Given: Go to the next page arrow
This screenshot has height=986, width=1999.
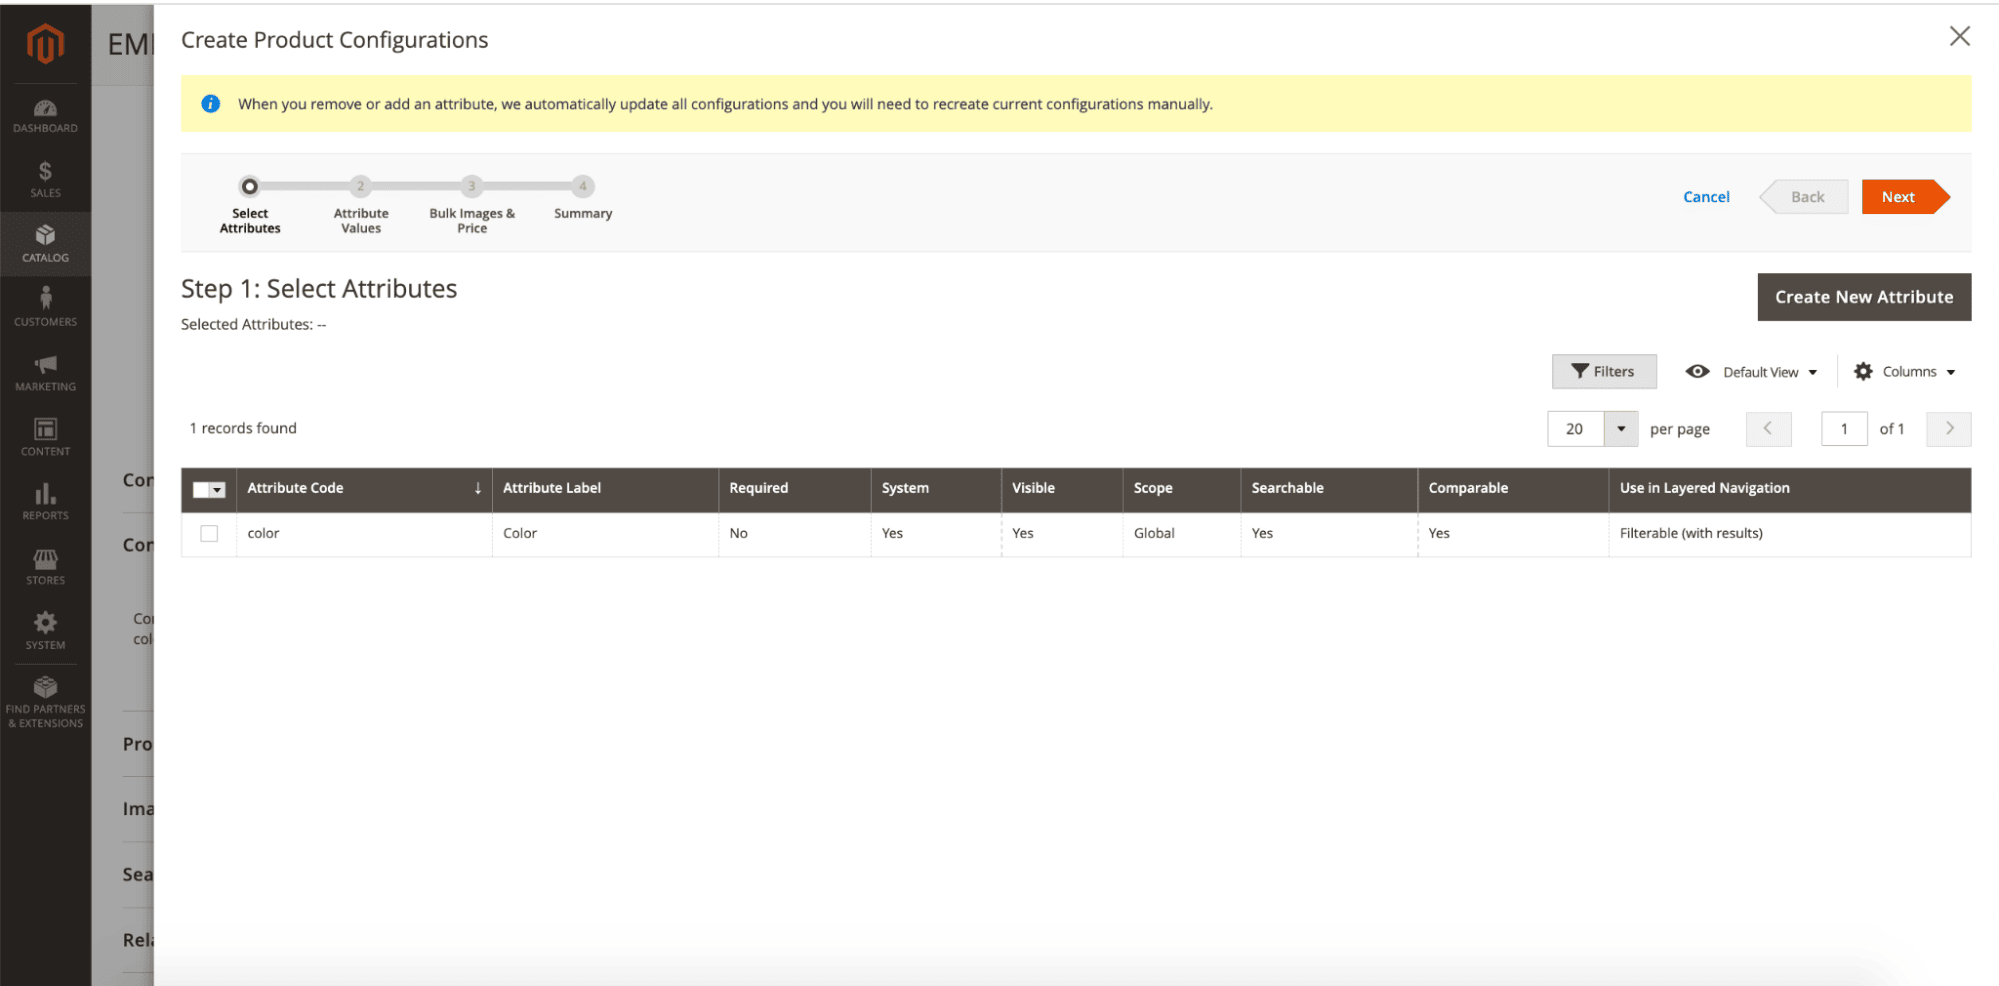Looking at the screenshot, I should [1949, 429].
